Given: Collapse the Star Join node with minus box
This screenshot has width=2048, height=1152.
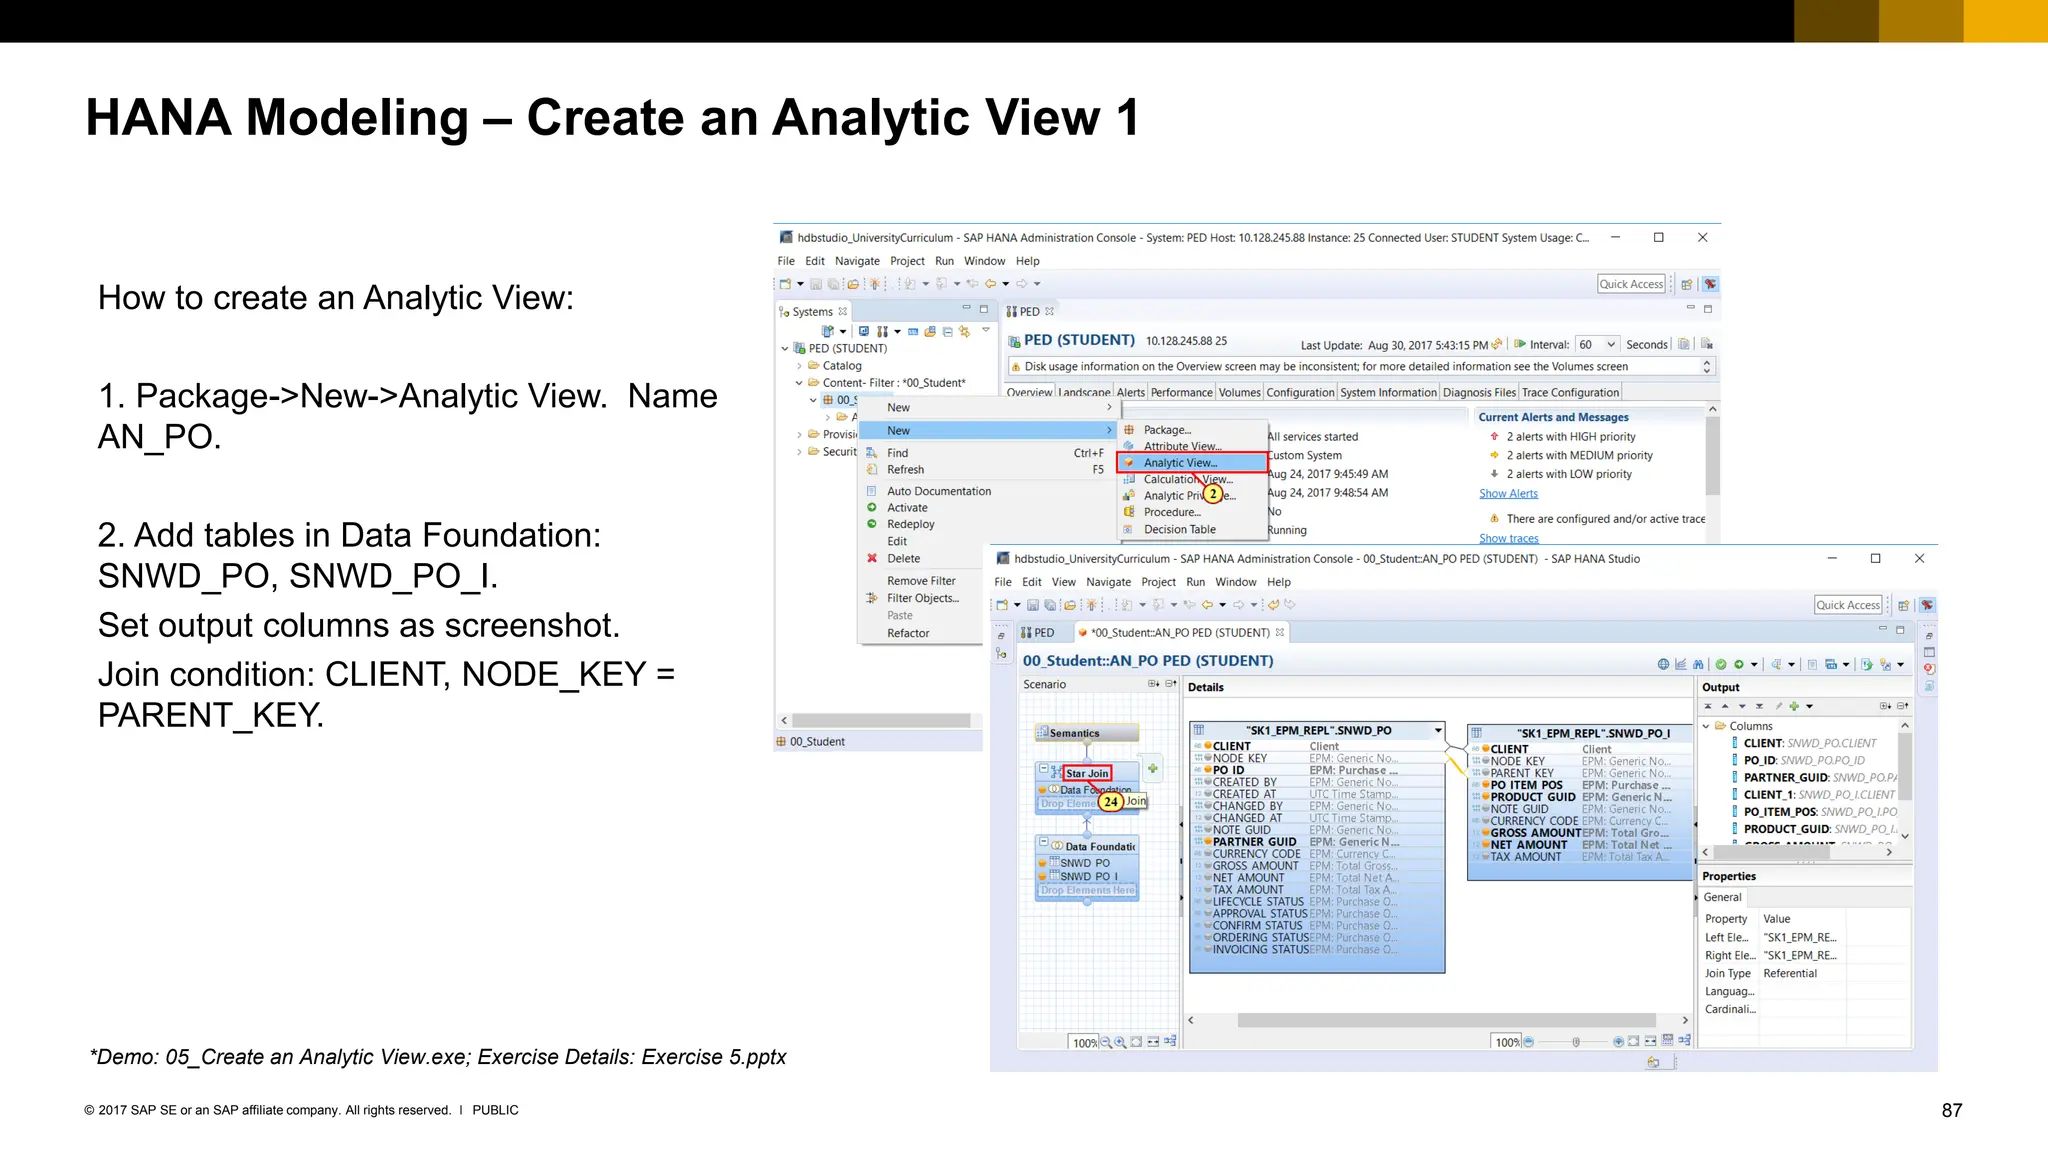Looking at the screenshot, I should (x=1044, y=770).
